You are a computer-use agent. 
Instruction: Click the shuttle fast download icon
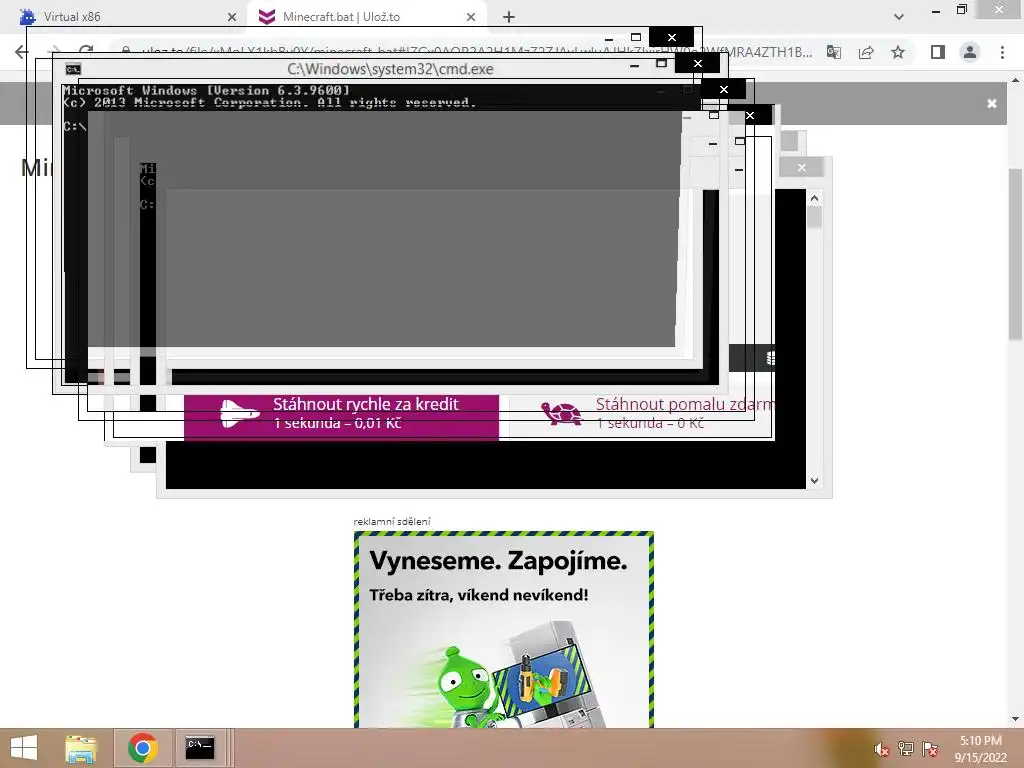click(x=239, y=413)
